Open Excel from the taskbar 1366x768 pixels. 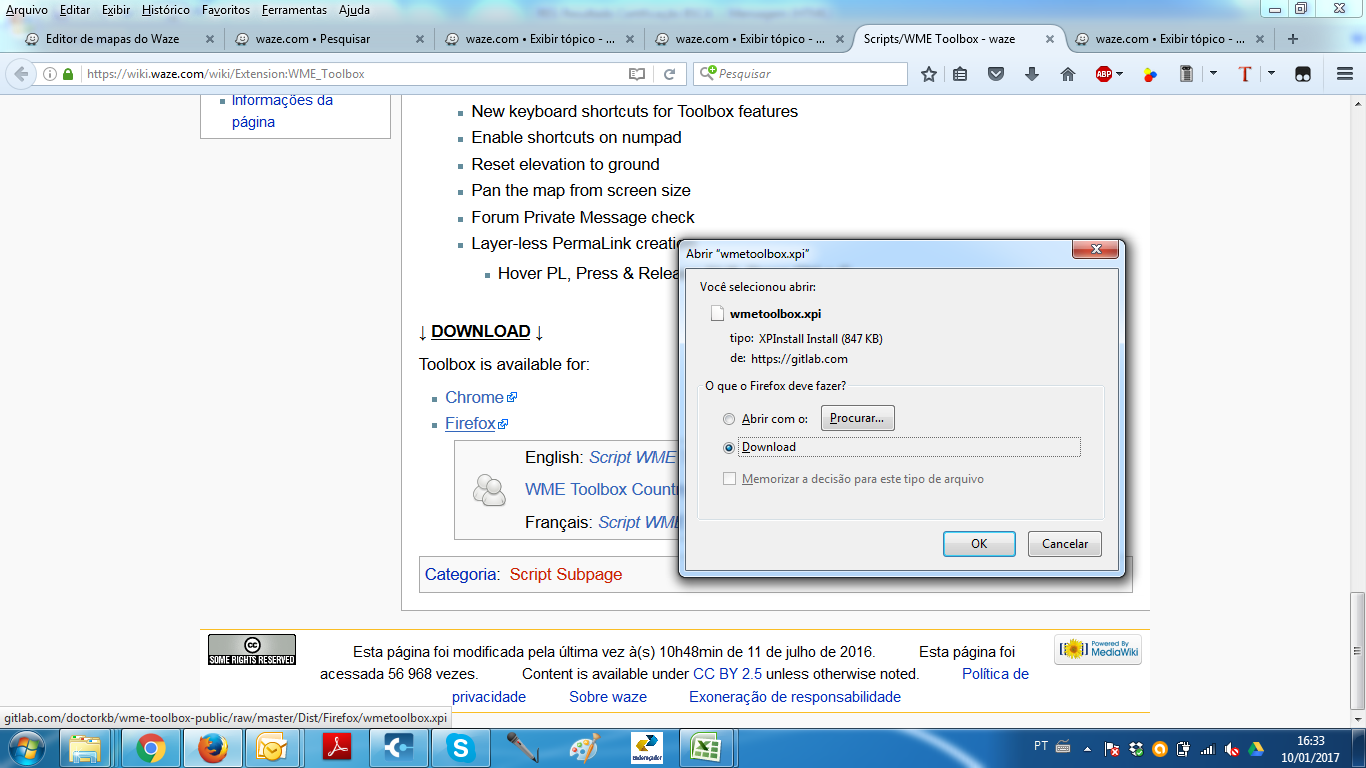pyautogui.click(x=707, y=748)
